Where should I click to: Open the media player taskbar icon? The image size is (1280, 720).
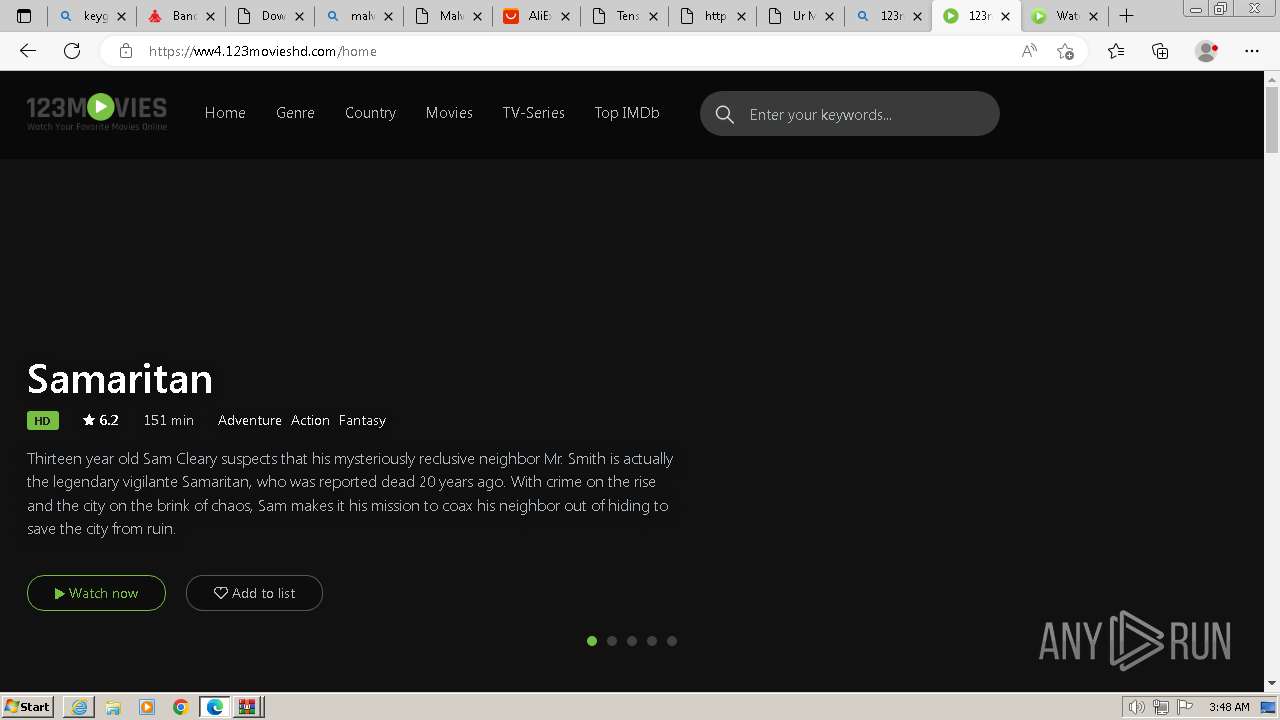[147, 707]
